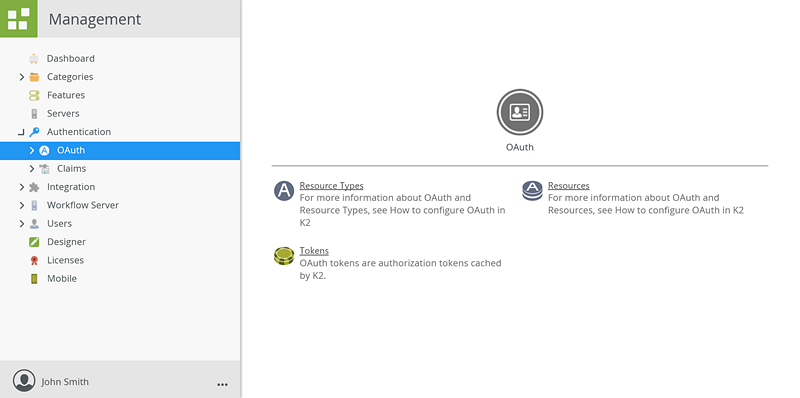Expand the Categories tree node arrow
The height and width of the screenshot is (398, 800).
point(21,77)
